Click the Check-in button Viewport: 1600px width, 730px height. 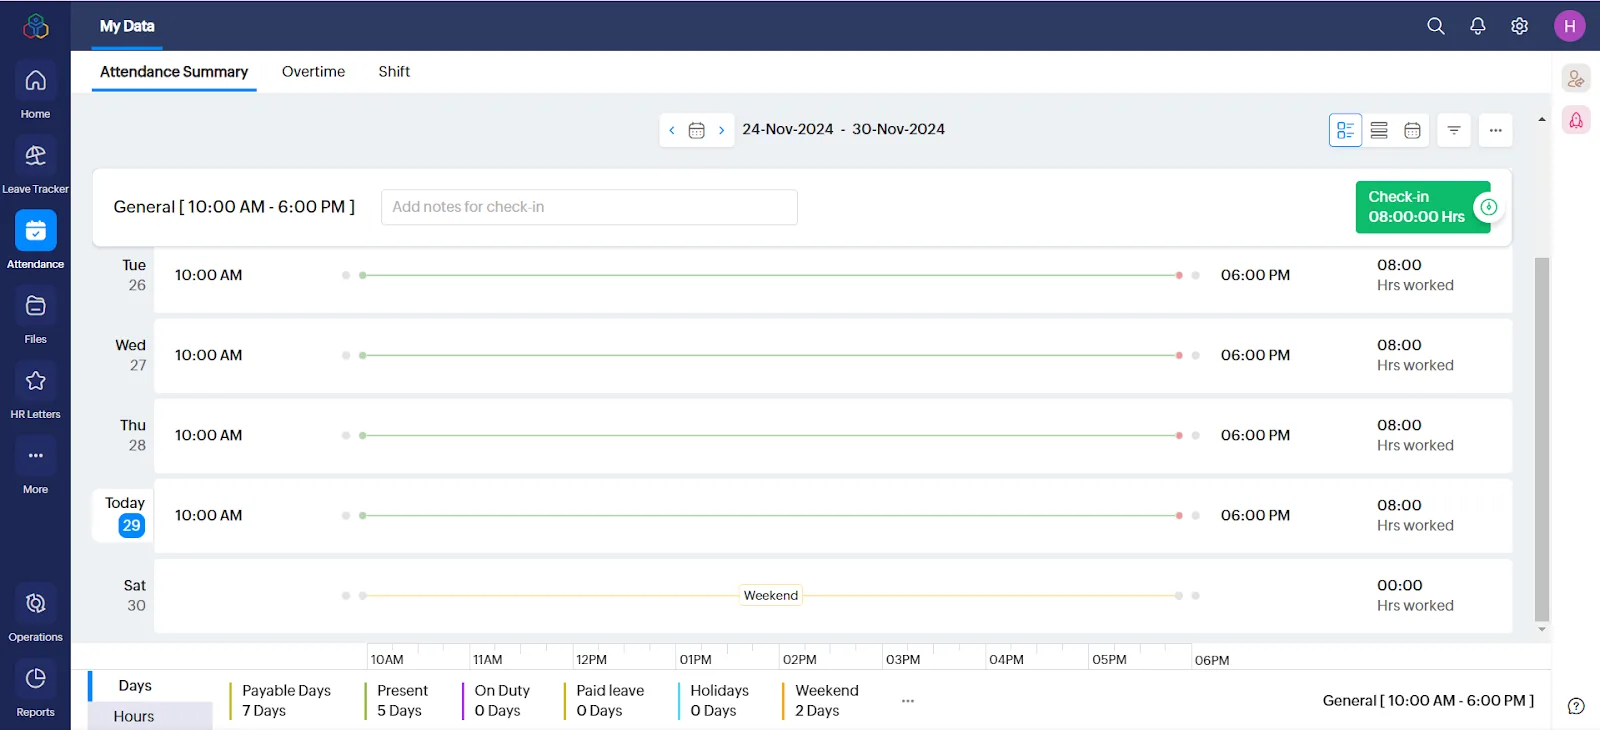pyautogui.click(x=1424, y=207)
